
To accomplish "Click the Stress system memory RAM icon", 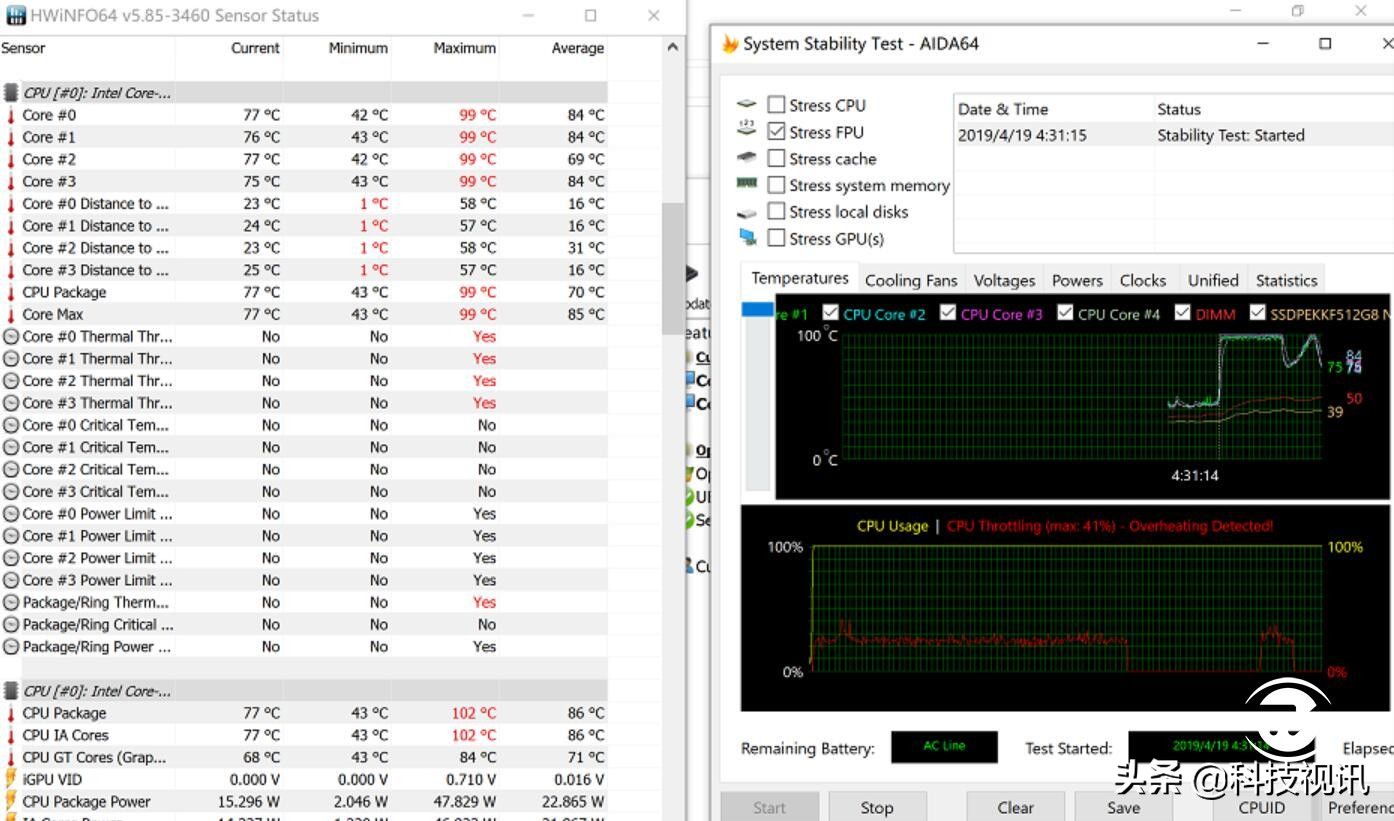I will 745,185.
